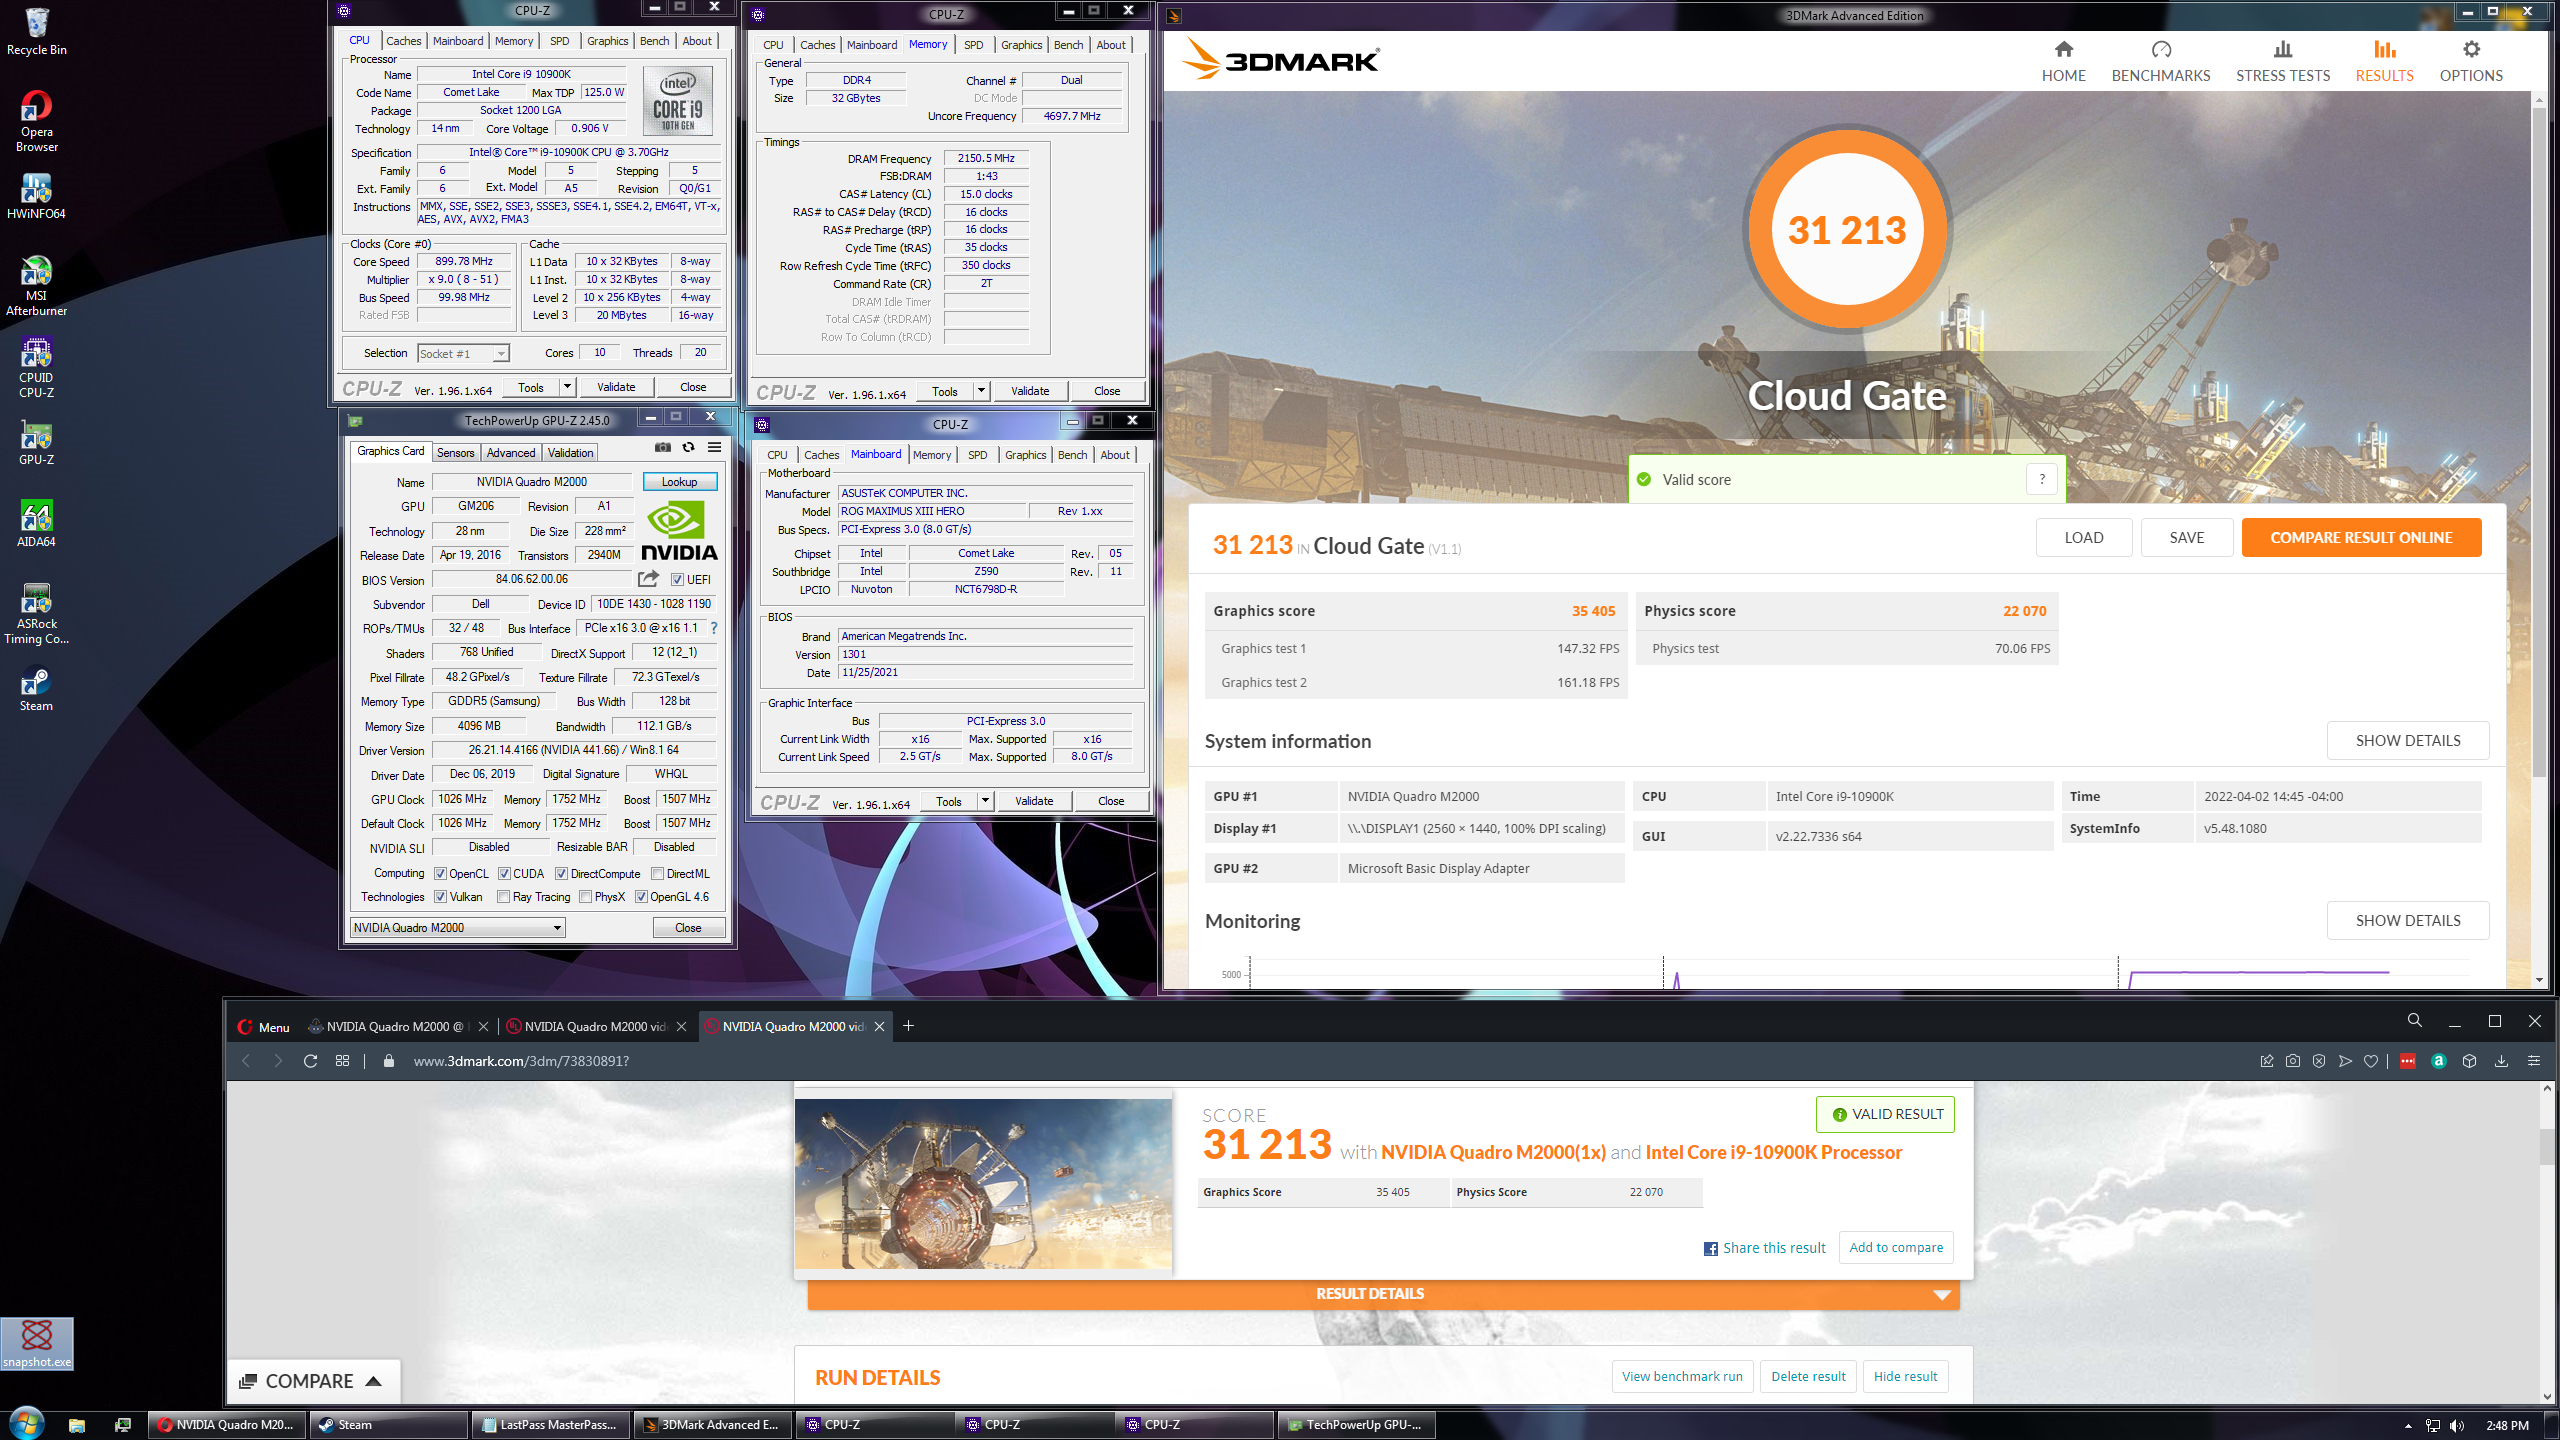Image resolution: width=2560 pixels, height=1440 pixels.
Task: Open SPD tab in CPU-Z Memory window
Action: click(973, 45)
